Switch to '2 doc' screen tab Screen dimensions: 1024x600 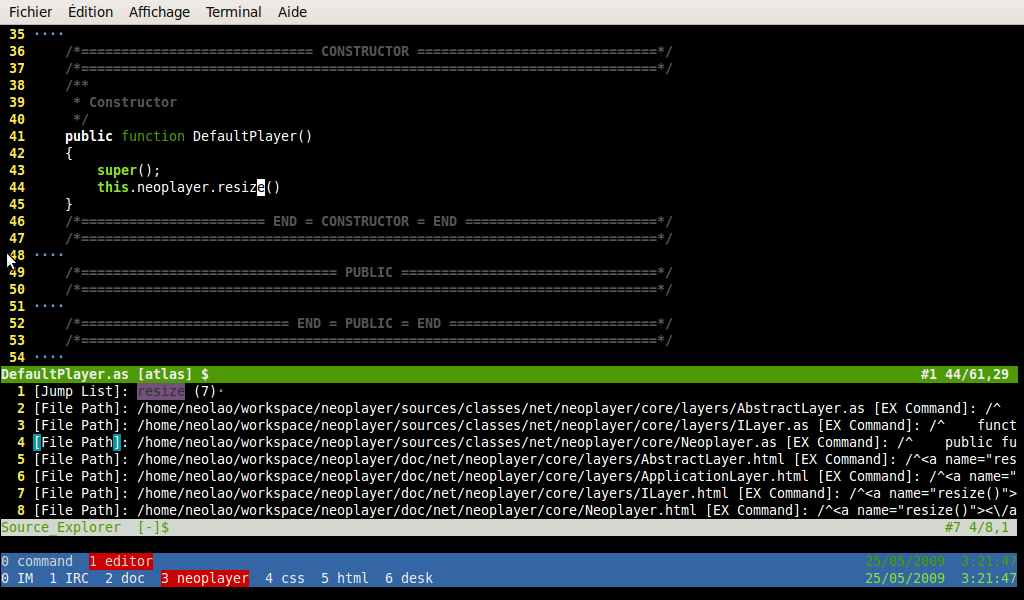point(125,578)
